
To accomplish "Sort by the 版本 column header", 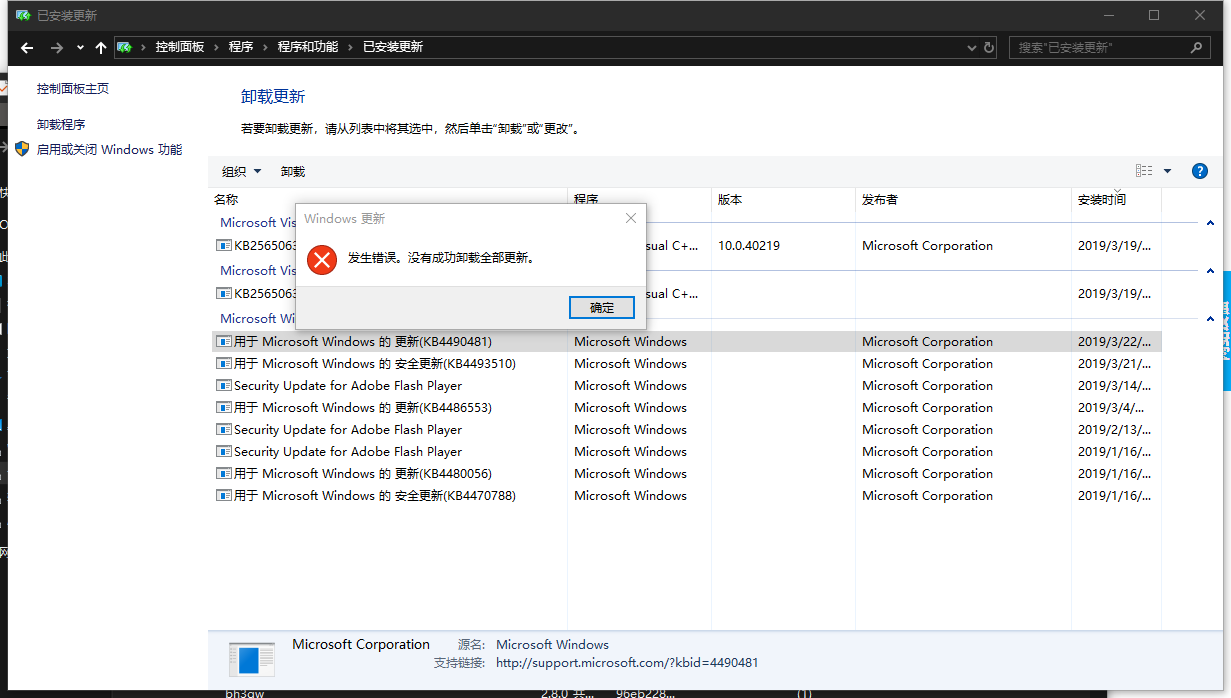I will pyautogui.click(x=784, y=199).
